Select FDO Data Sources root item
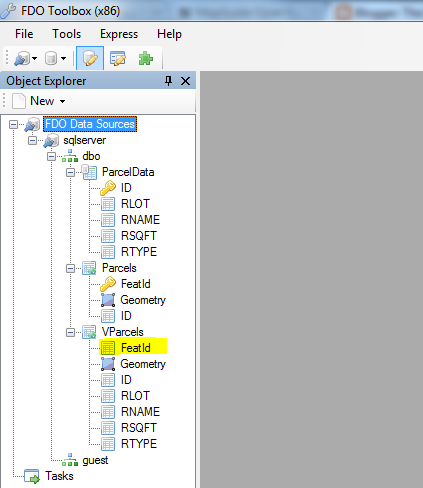The image size is (423, 488). pos(90,124)
